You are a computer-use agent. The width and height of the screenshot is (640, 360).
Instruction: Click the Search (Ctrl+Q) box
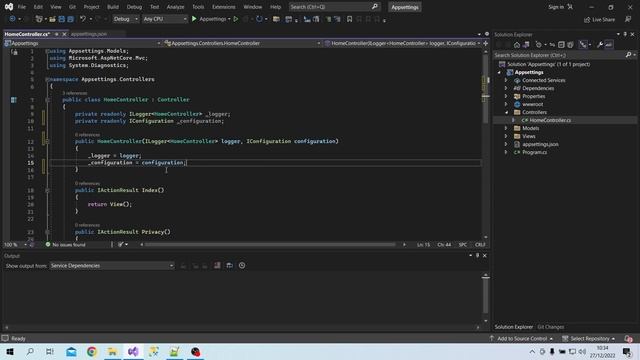pos(334,7)
